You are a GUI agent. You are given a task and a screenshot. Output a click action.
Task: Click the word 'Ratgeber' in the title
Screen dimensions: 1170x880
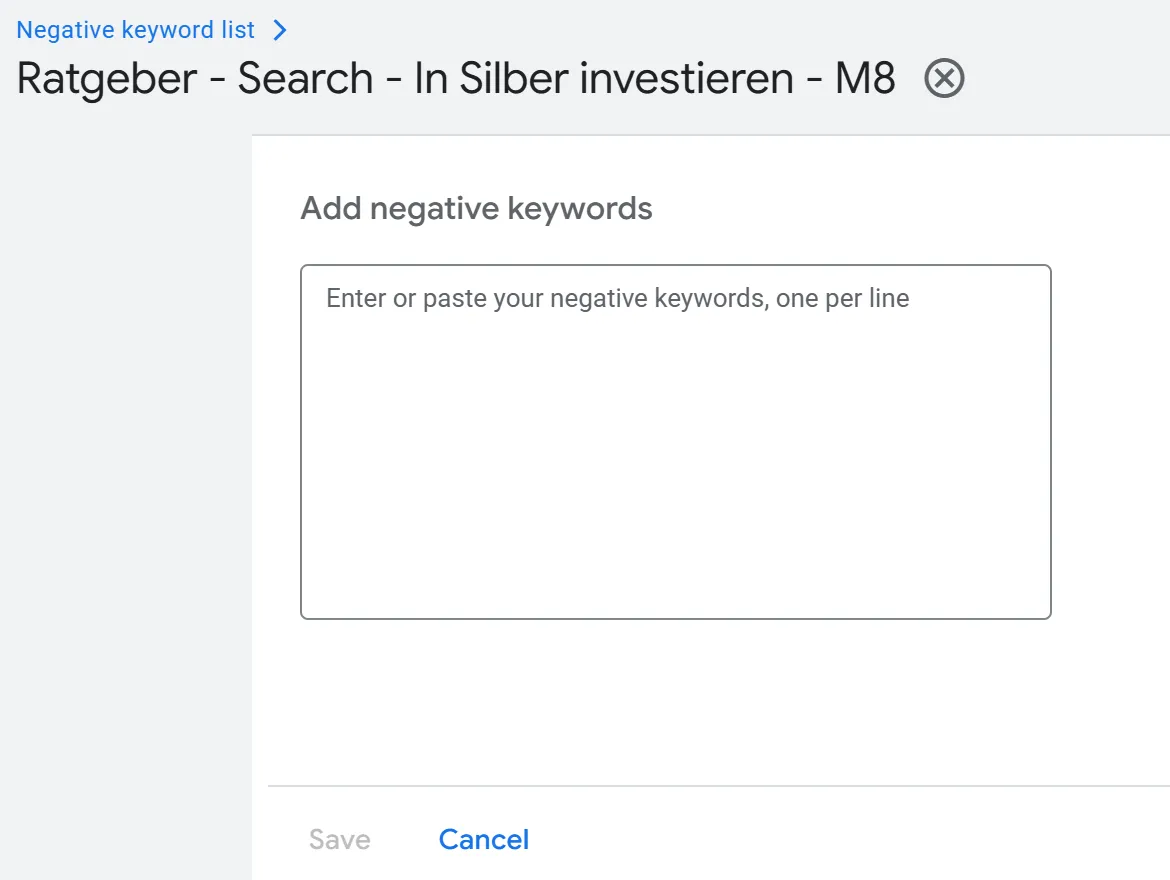(107, 78)
